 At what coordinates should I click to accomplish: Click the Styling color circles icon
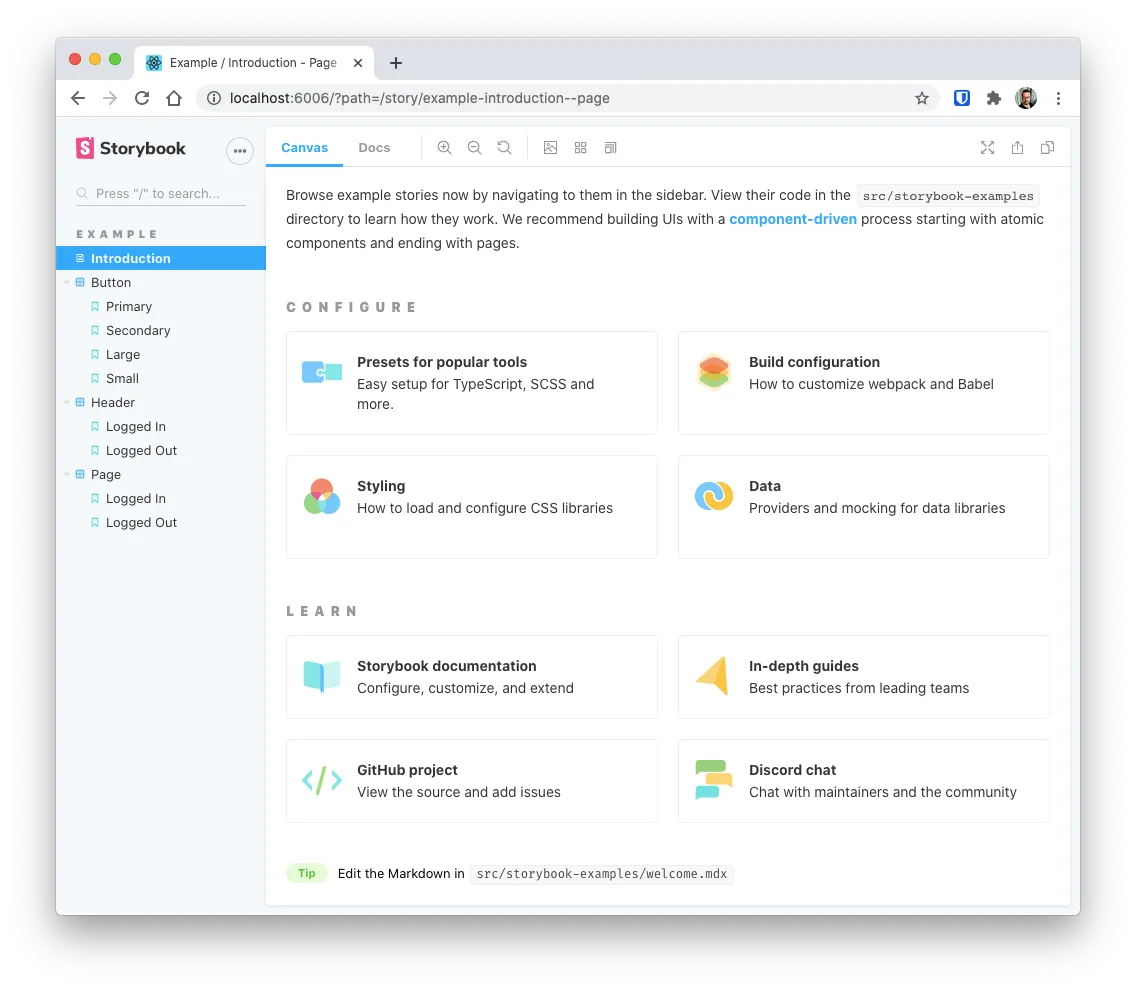point(322,496)
